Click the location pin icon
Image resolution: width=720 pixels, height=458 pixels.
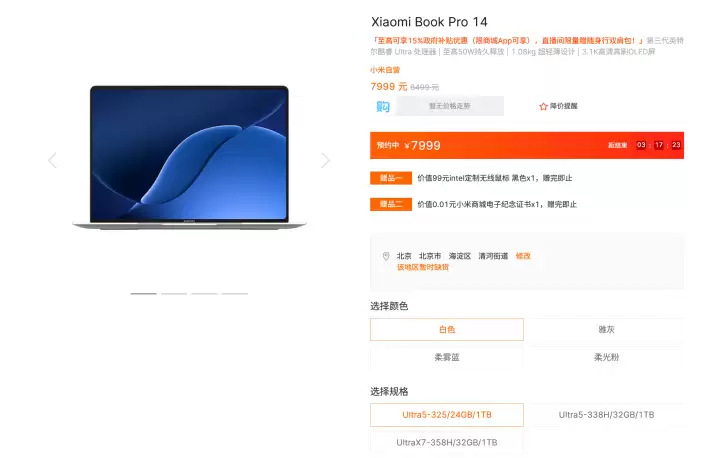[386, 256]
